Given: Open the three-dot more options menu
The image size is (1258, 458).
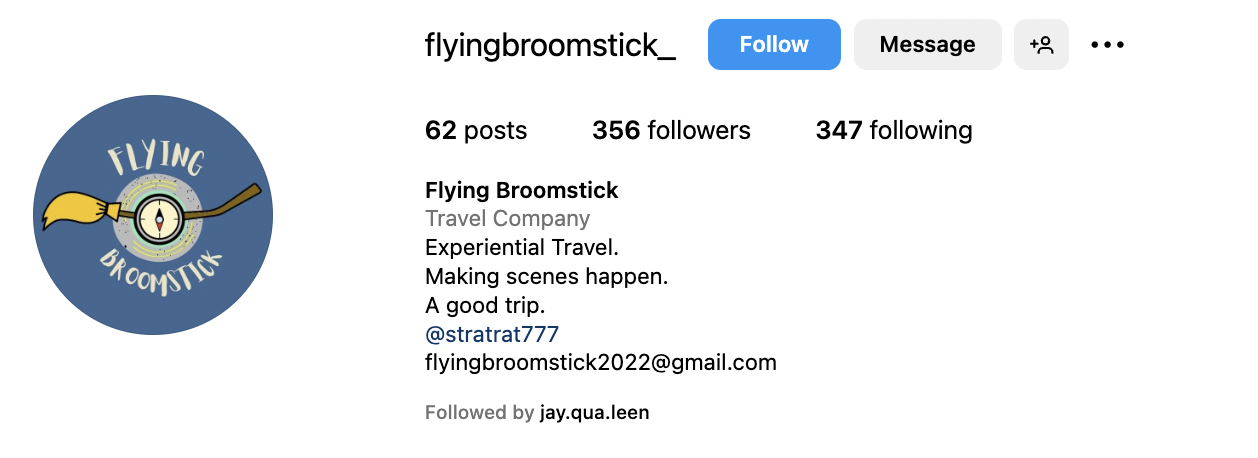Looking at the screenshot, I should coord(1107,45).
